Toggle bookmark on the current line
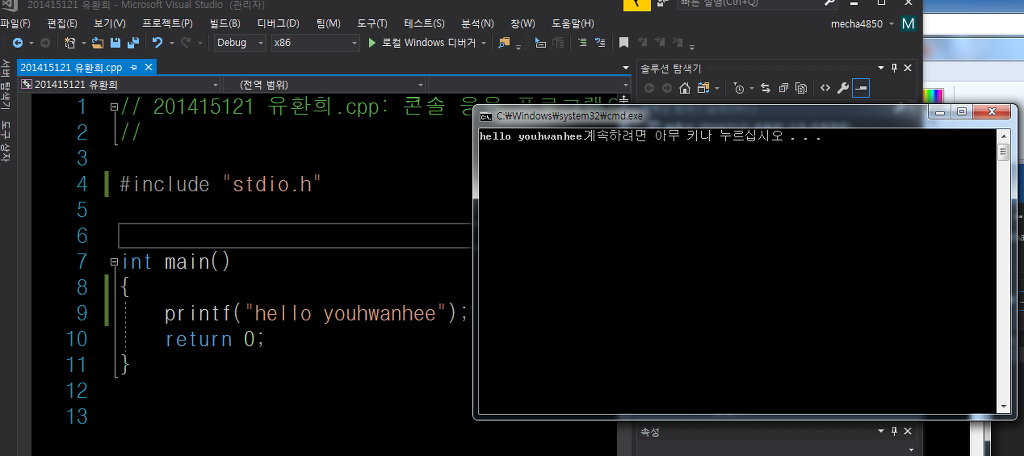1024x456 pixels. [x=624, y=42]
